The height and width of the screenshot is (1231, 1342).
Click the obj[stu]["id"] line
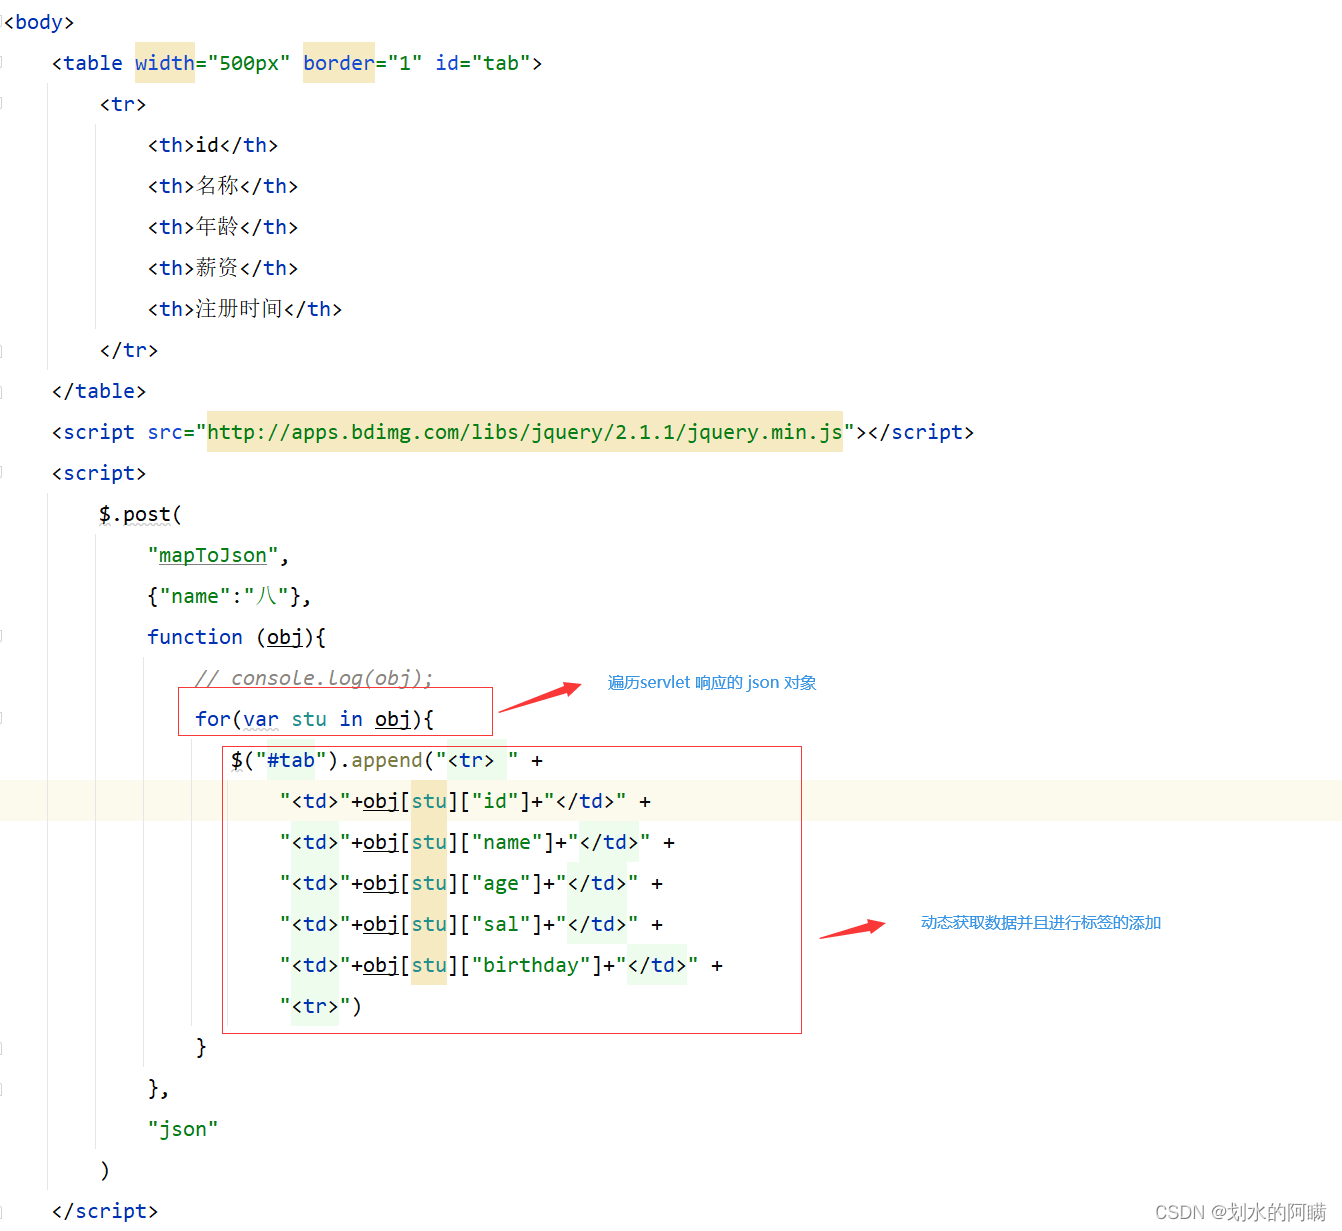[x=466, y=801]
